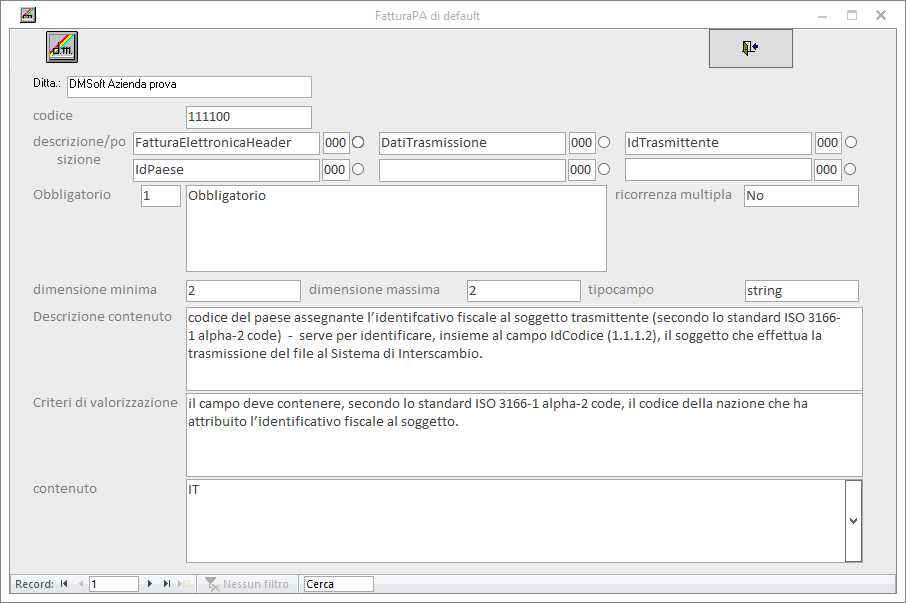This screenshot has width=906, height=603.
Task: Click the Nessun filtro filter indicator
Action: tap(247, 584)
